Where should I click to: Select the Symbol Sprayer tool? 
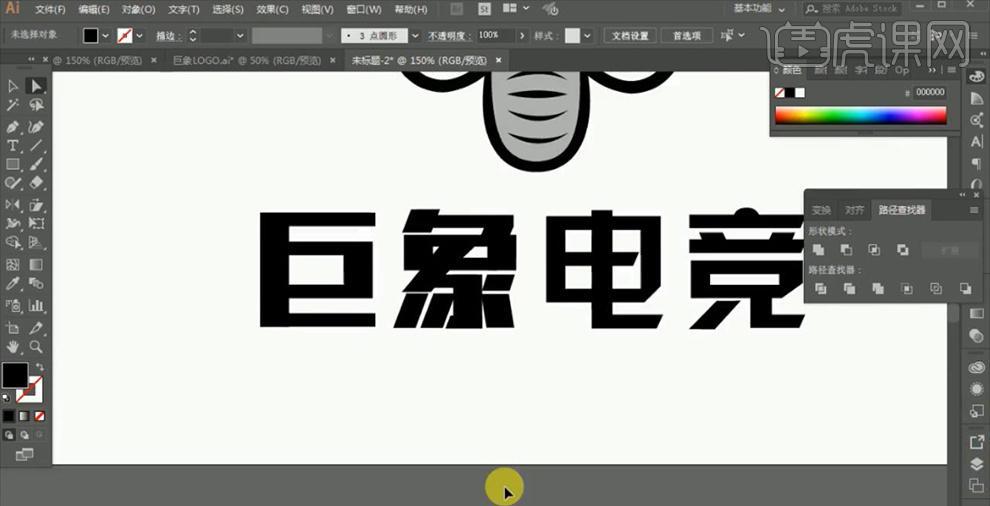coord(13,306)
